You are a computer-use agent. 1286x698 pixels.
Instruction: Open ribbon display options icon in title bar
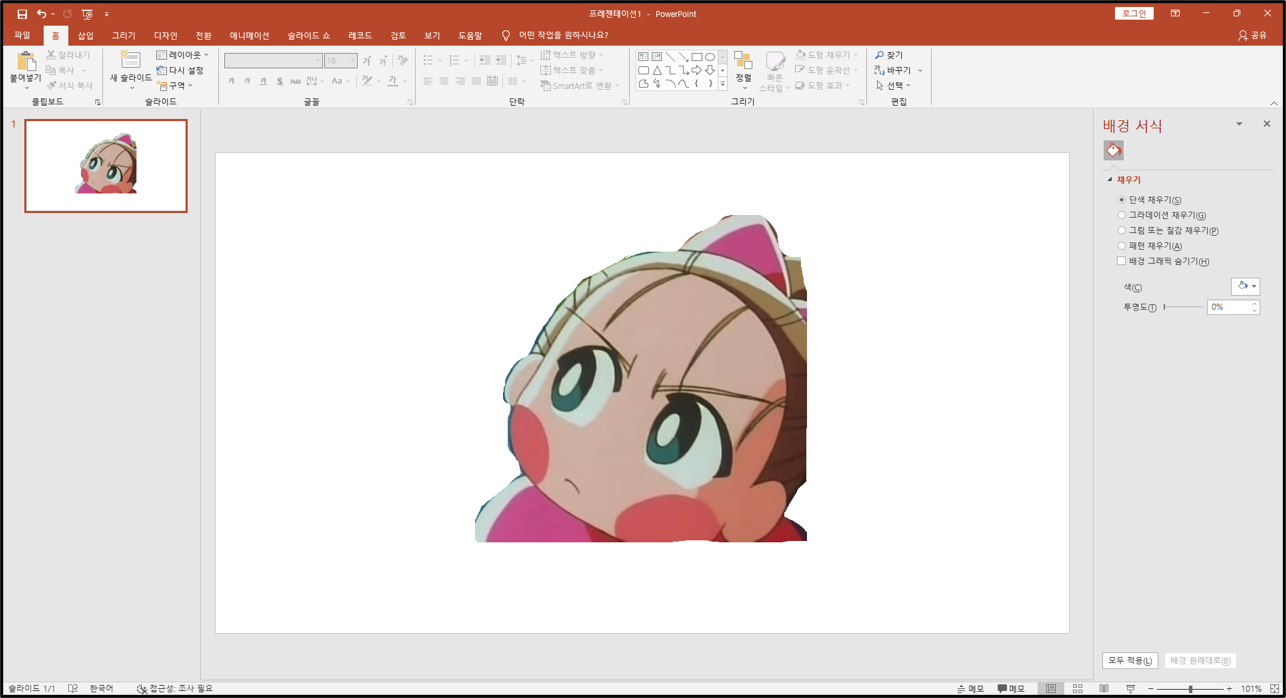click(1175, 14)
